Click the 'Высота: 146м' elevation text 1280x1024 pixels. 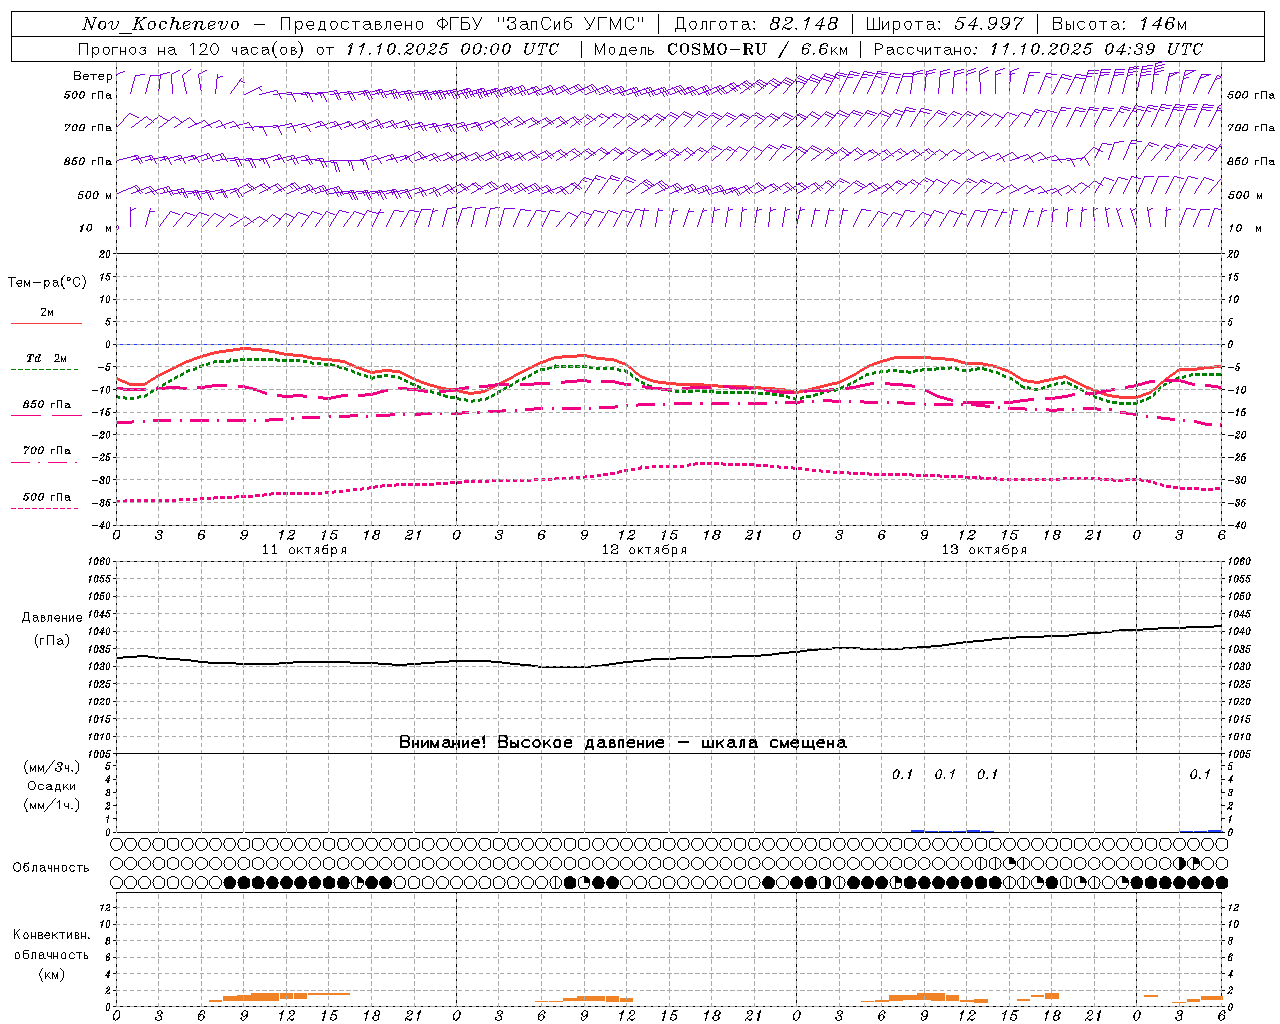(1119, 24)
